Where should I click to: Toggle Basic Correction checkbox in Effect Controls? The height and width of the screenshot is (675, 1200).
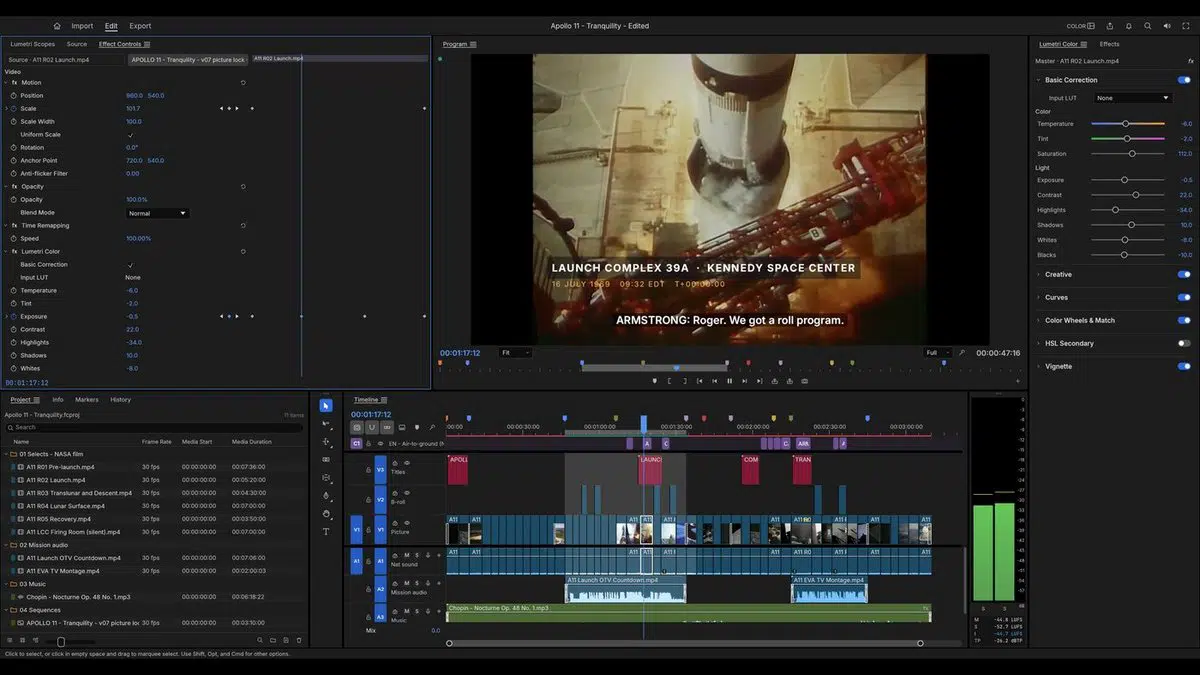130,265
